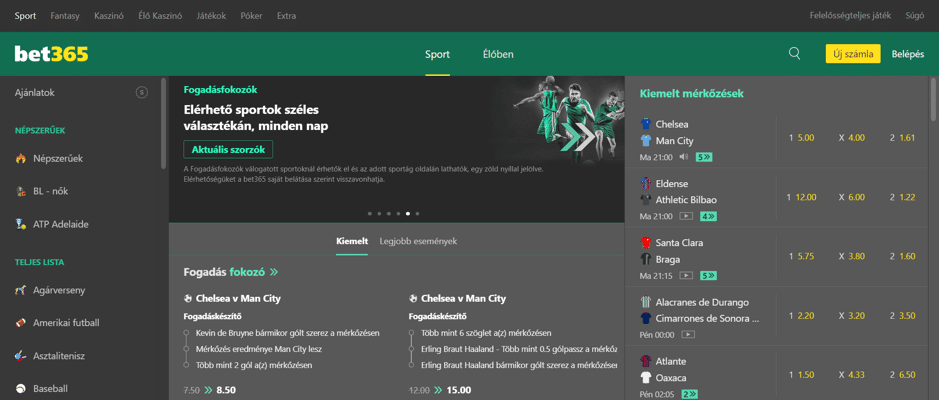Select the last carousel dot indicator
This screenshot has height=400, width=939.
point(417,213)
